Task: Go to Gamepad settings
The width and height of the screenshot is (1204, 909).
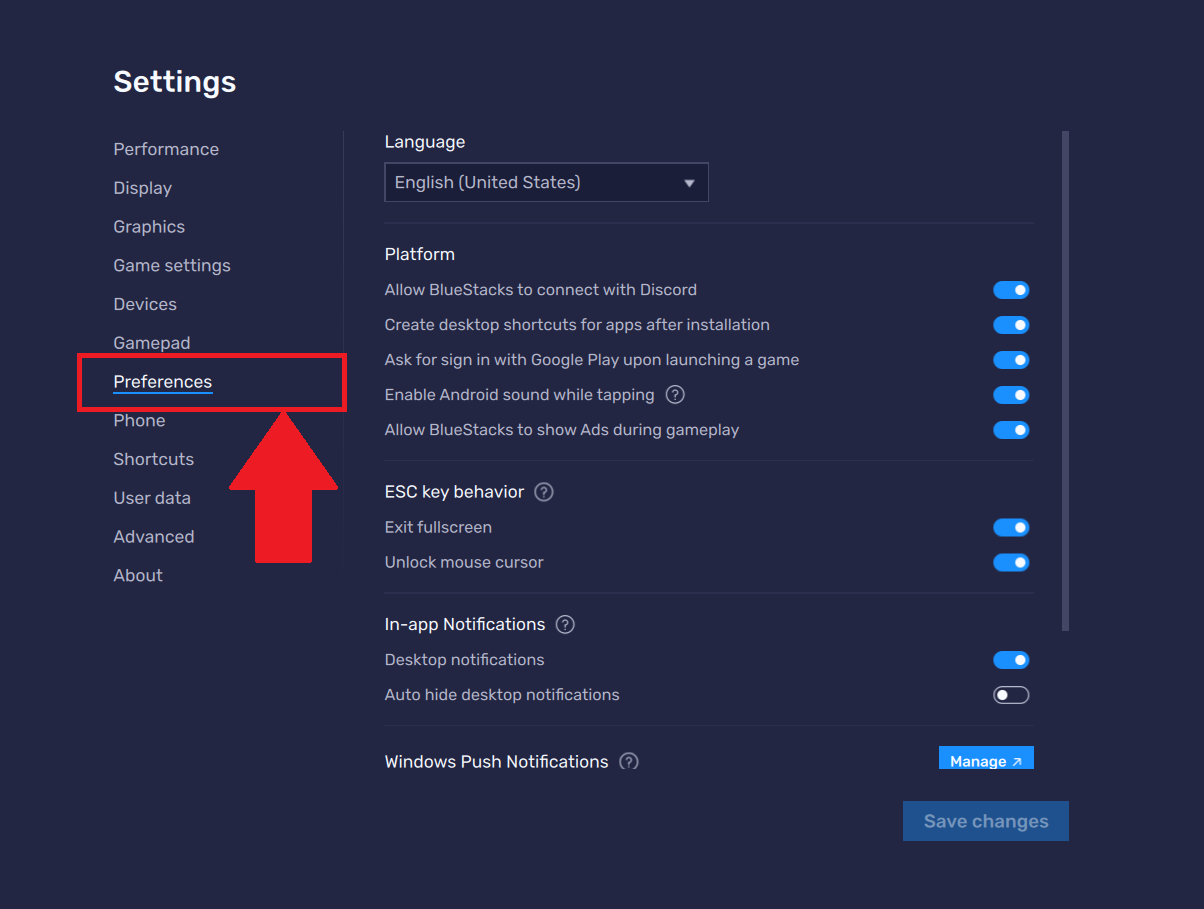Action: coord(151,342)
